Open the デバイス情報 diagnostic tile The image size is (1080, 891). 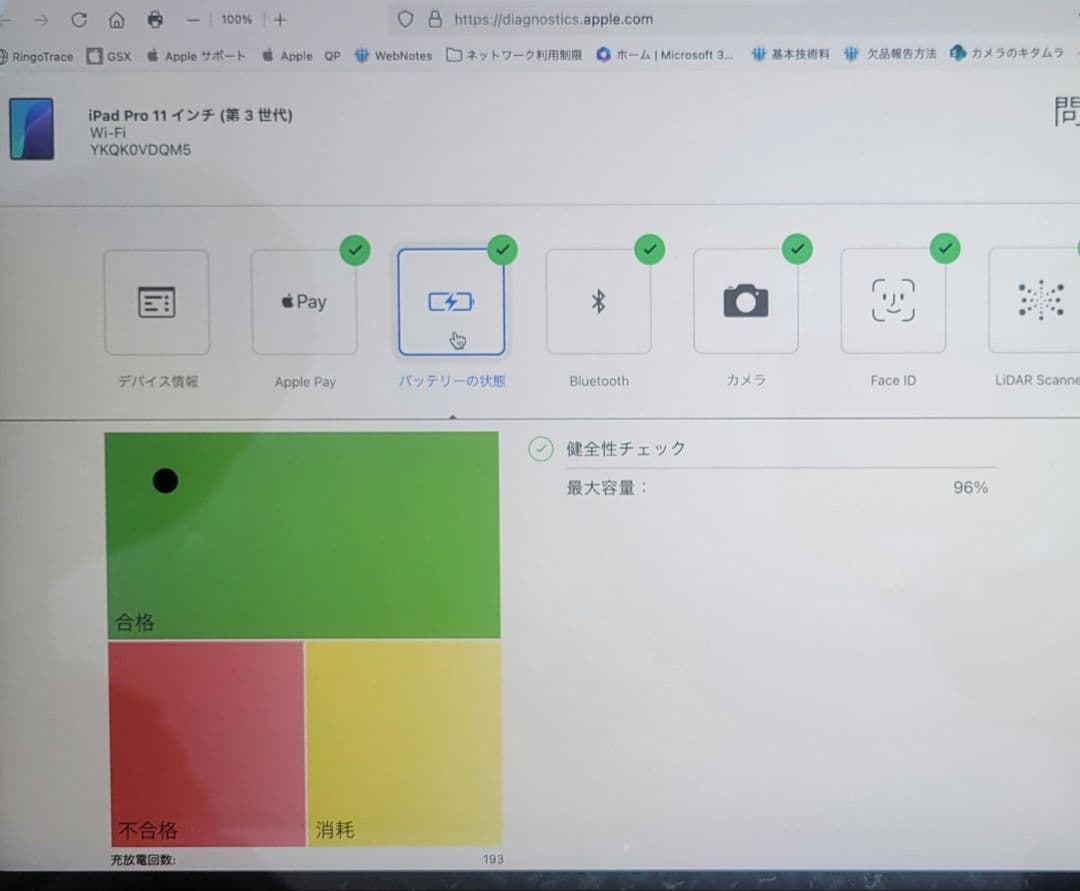156,302
